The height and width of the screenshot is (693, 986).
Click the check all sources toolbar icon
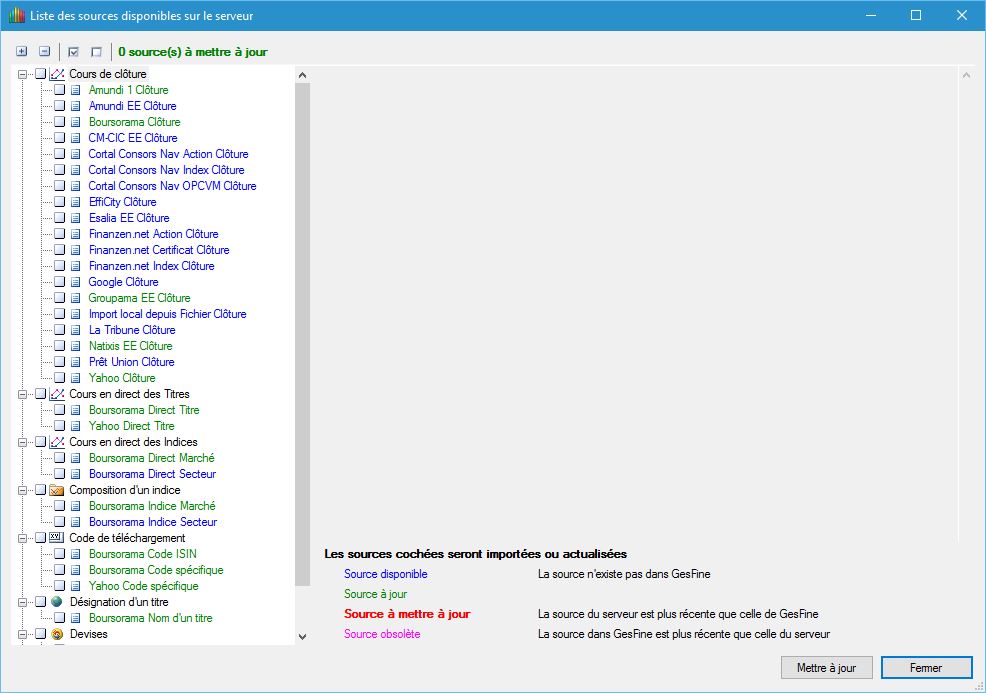[x=74, y=51]
